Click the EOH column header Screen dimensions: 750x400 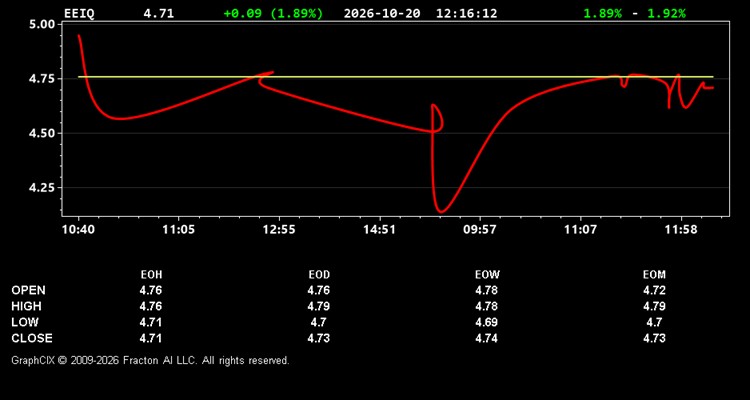click(151, 275)
